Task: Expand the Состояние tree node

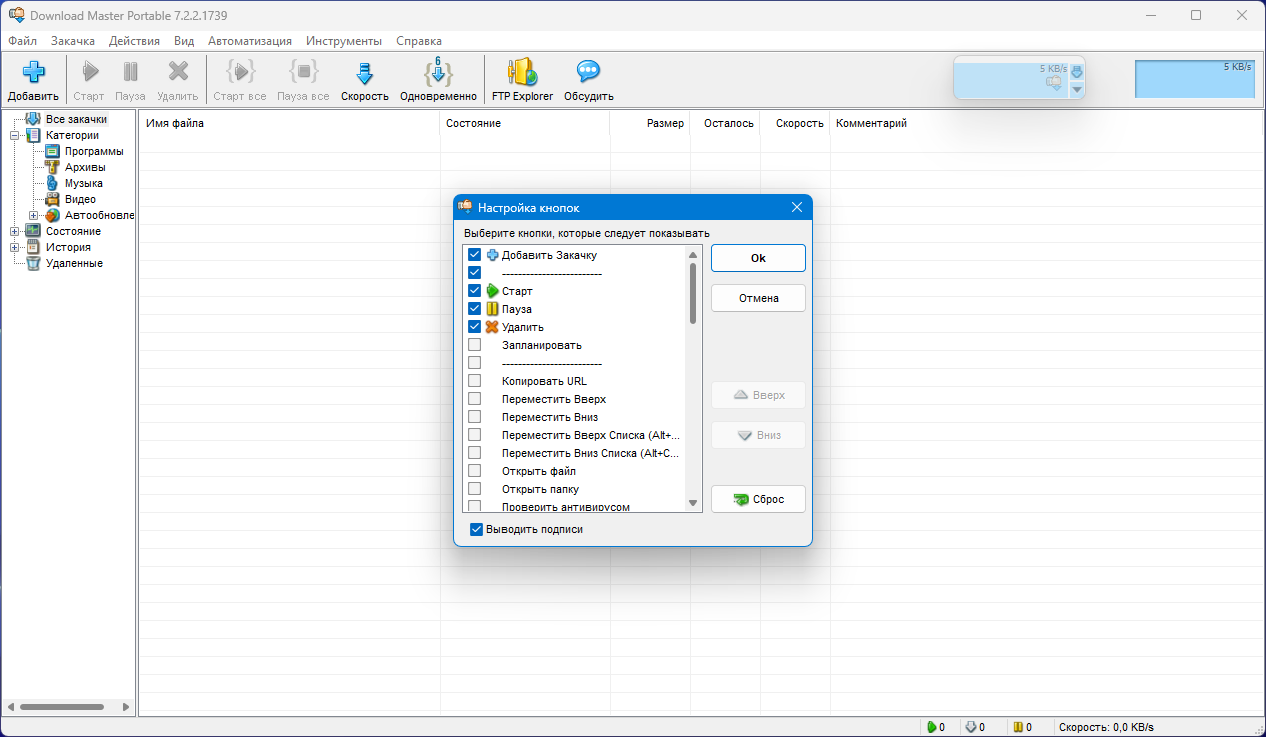Action: [x=15, y=231]
